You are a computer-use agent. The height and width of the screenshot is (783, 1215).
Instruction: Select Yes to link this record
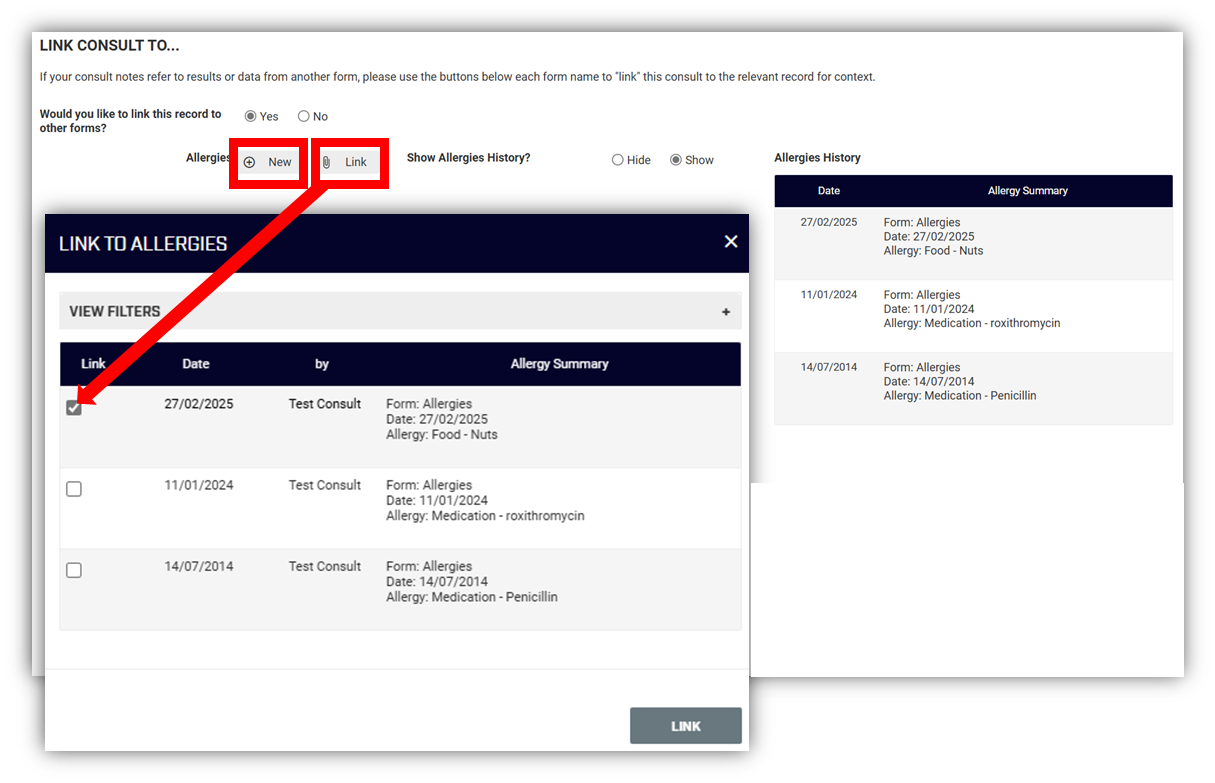(251, 116)
